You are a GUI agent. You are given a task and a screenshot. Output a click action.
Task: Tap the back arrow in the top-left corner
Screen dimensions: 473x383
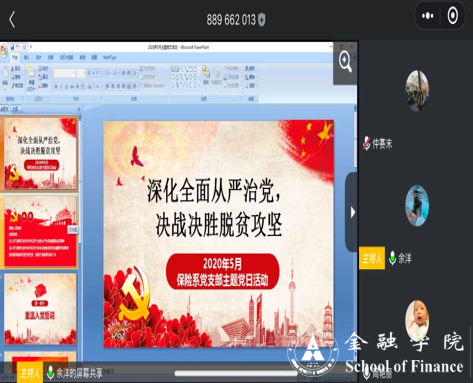tap(12, 20)
